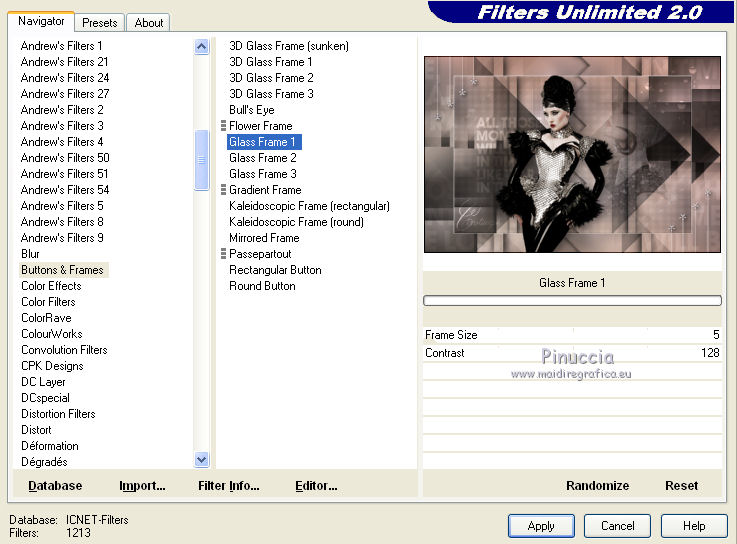Screen dimensions: 737x544
Task: Choose Kaleidoscopic Frame (rectangular) filter
Action: (x=309, y=205)
